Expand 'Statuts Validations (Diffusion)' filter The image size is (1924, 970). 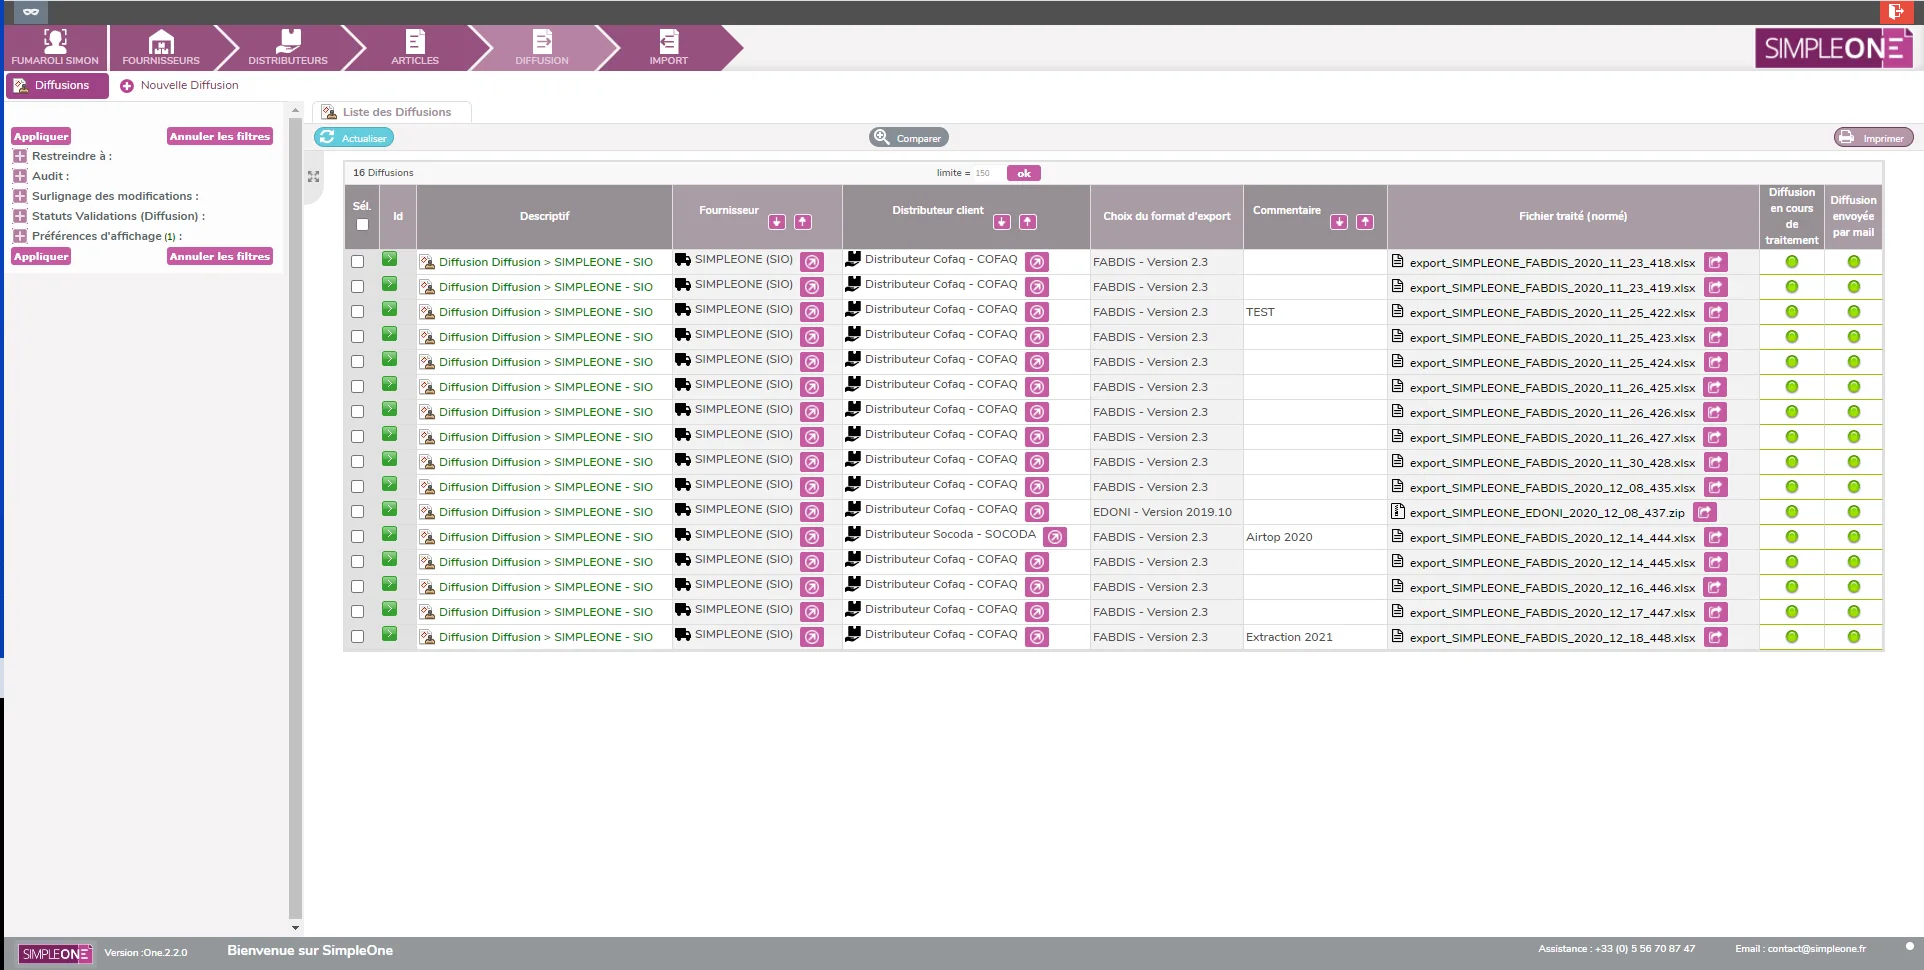[20, 216]
